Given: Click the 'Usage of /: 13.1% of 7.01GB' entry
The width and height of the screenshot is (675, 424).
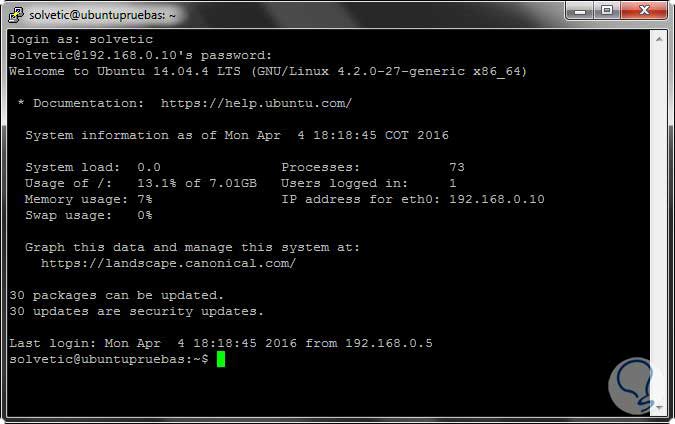Looking at the screenshot, I should [x=141, y=183].
